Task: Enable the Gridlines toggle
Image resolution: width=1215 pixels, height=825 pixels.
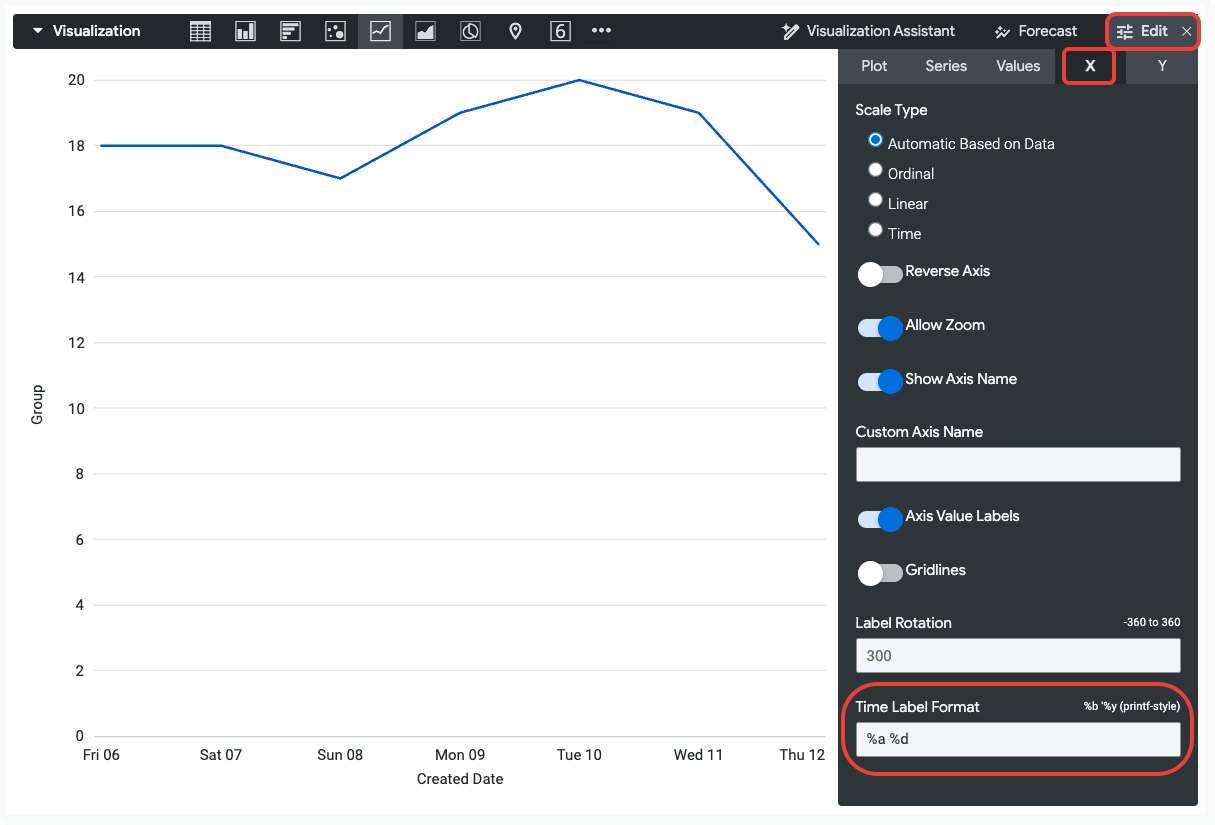Action: click(x=879, y=572)
